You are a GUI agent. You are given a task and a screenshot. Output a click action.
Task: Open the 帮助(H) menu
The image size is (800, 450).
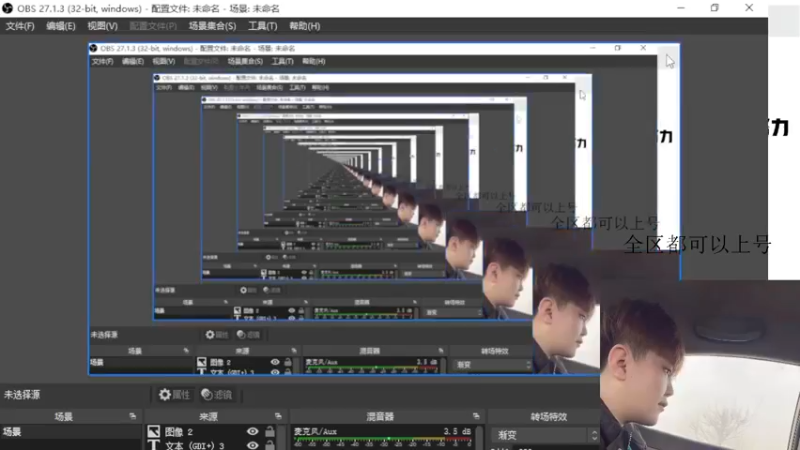tap(305, 26)
